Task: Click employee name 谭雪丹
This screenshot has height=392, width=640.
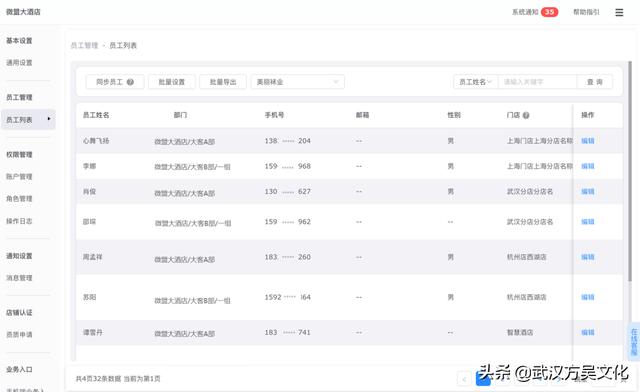Action: 93,332
